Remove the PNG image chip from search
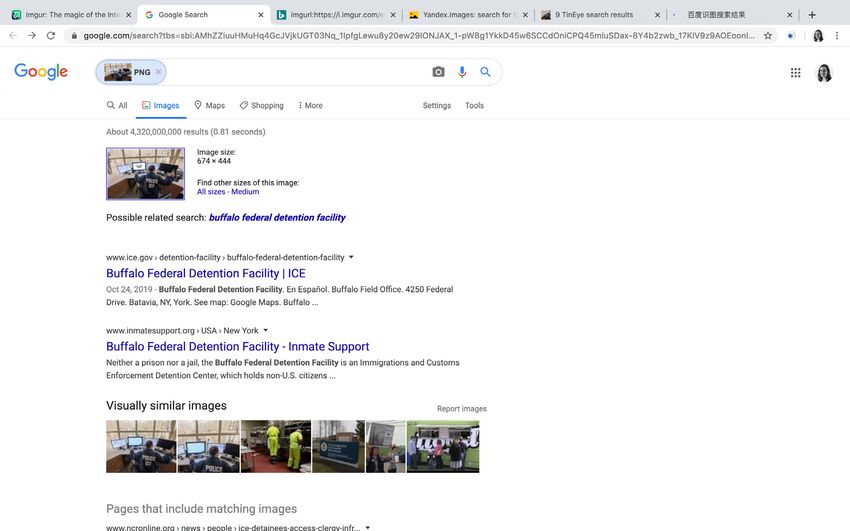 (x=158, y=72)
